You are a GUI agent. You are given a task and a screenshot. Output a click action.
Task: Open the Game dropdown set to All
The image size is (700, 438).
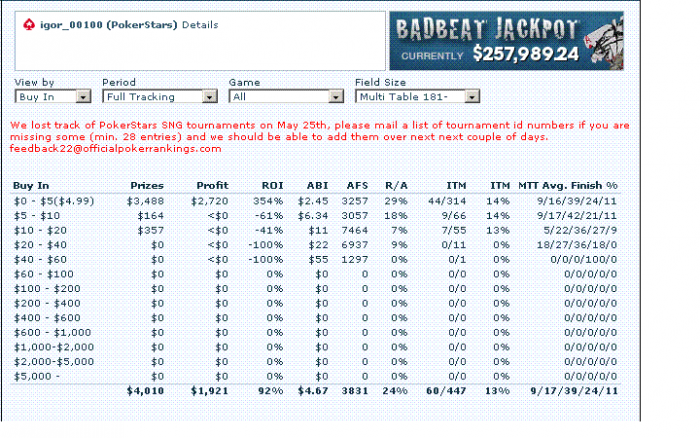click(x=286, y=96)
